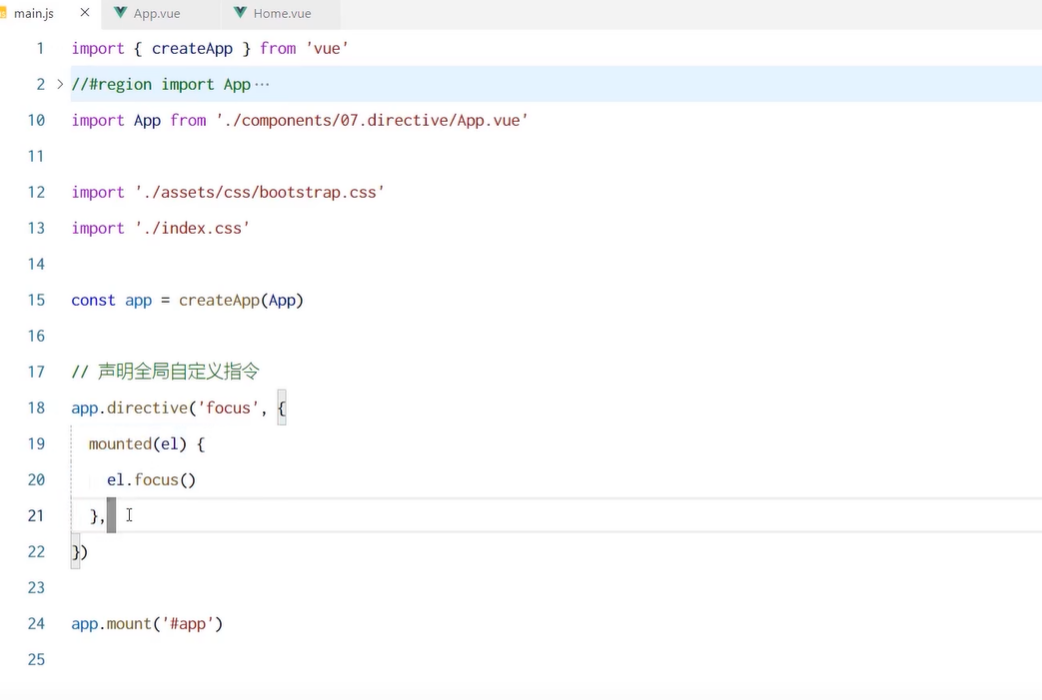Screen dimensions: 1042x700
Task: Click 'app' variable on line 15
Action: tap(138, 300)
